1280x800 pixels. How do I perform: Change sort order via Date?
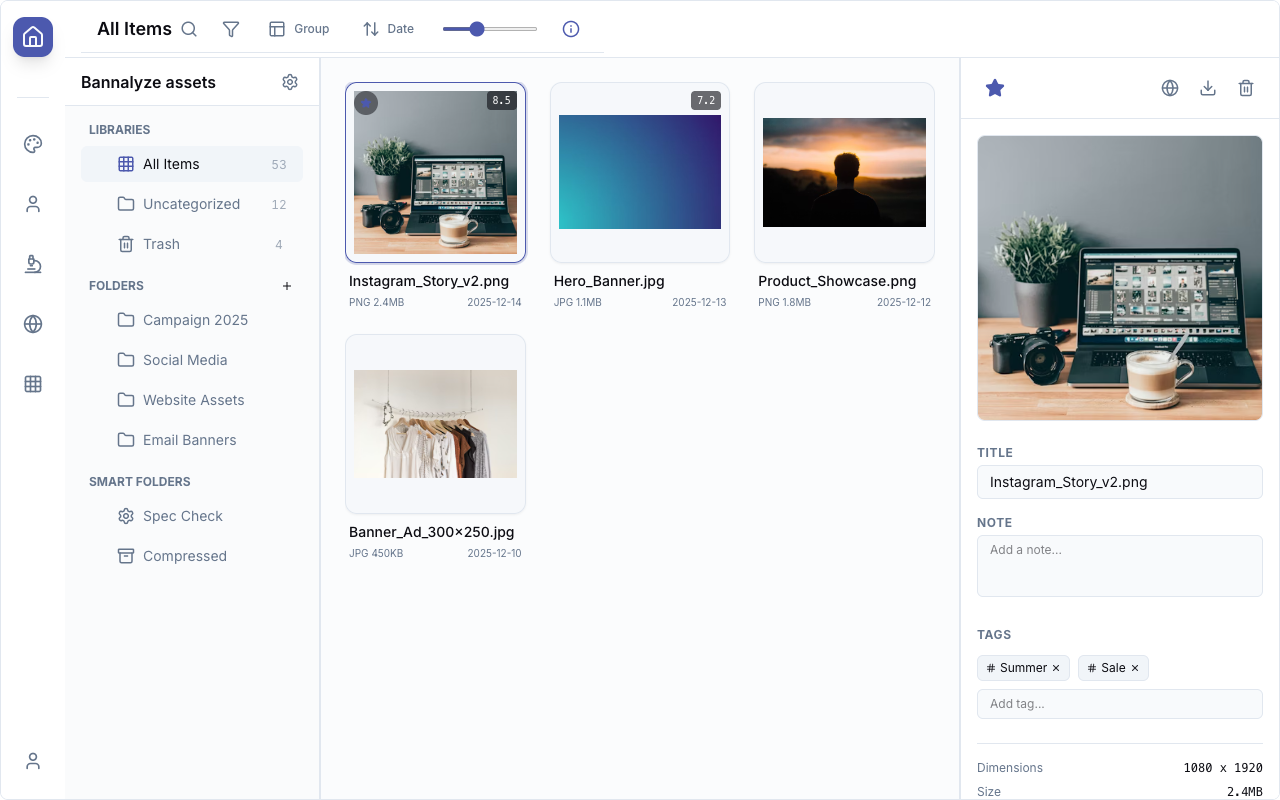388,29
